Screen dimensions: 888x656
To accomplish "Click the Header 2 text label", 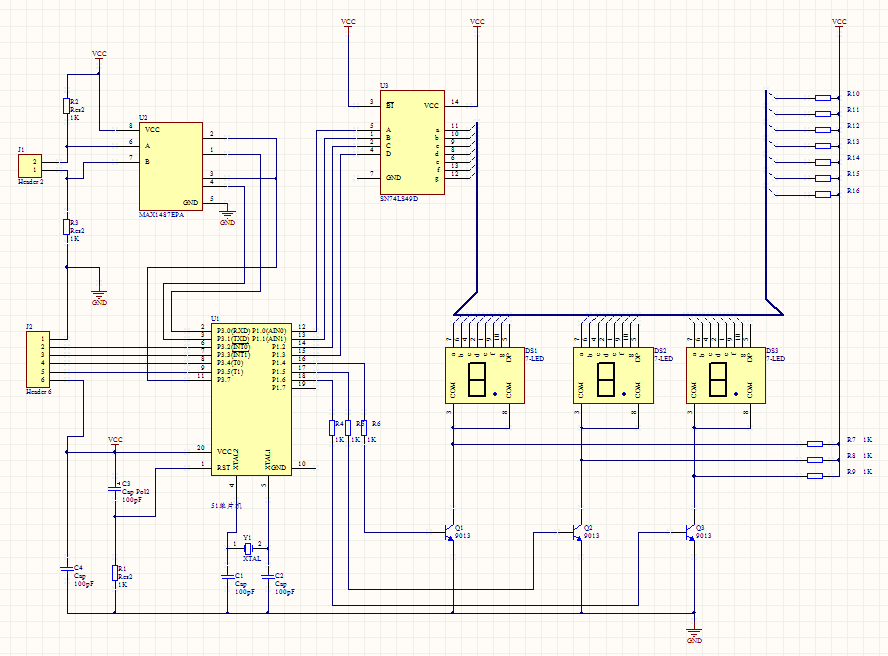I will coord(31,182).
